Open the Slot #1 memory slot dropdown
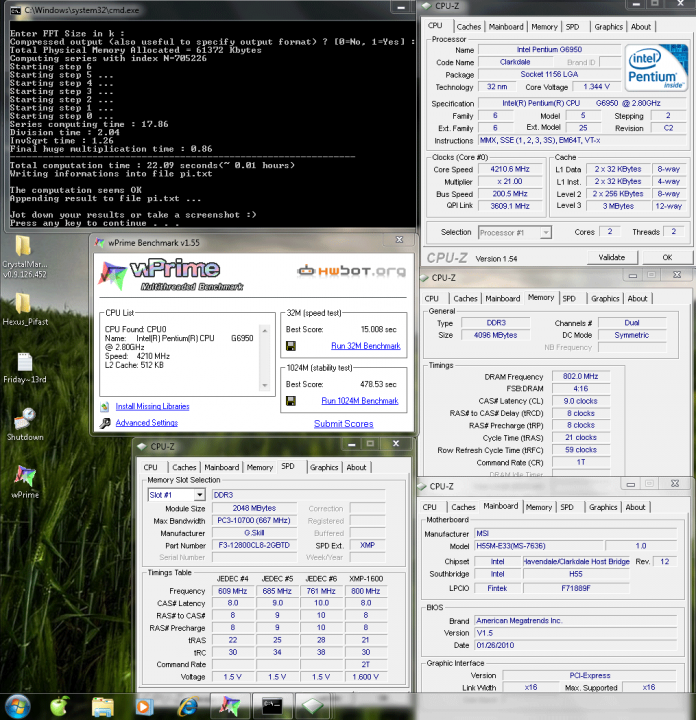Viewport: 696px width, 720px height. 199,495
